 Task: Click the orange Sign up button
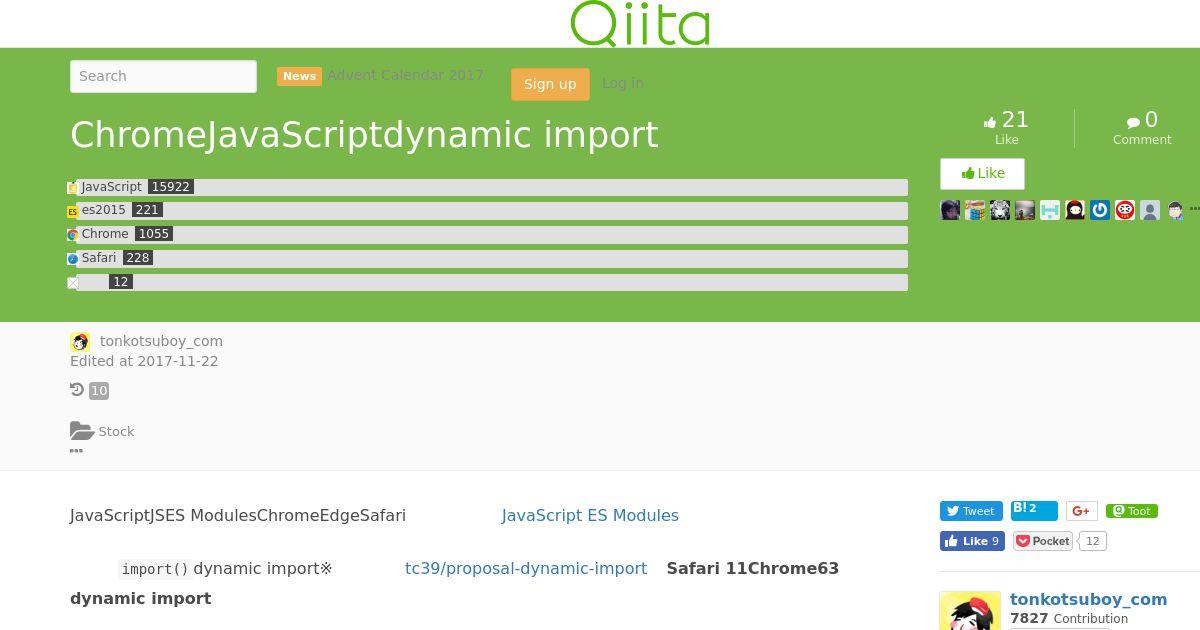550,84
